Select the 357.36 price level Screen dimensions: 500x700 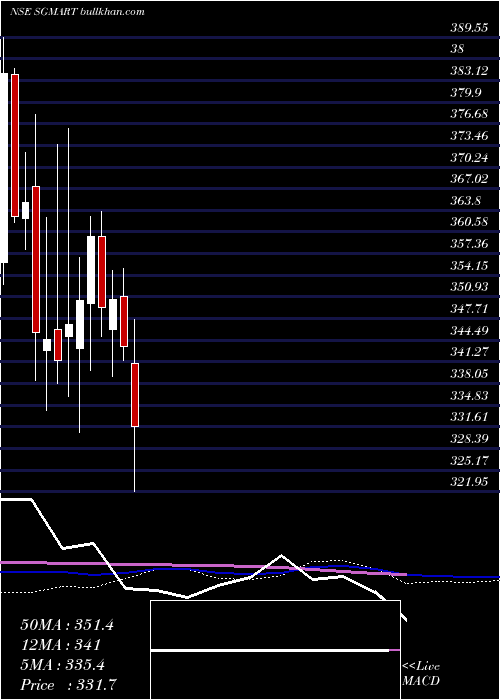tap(469, 244)
